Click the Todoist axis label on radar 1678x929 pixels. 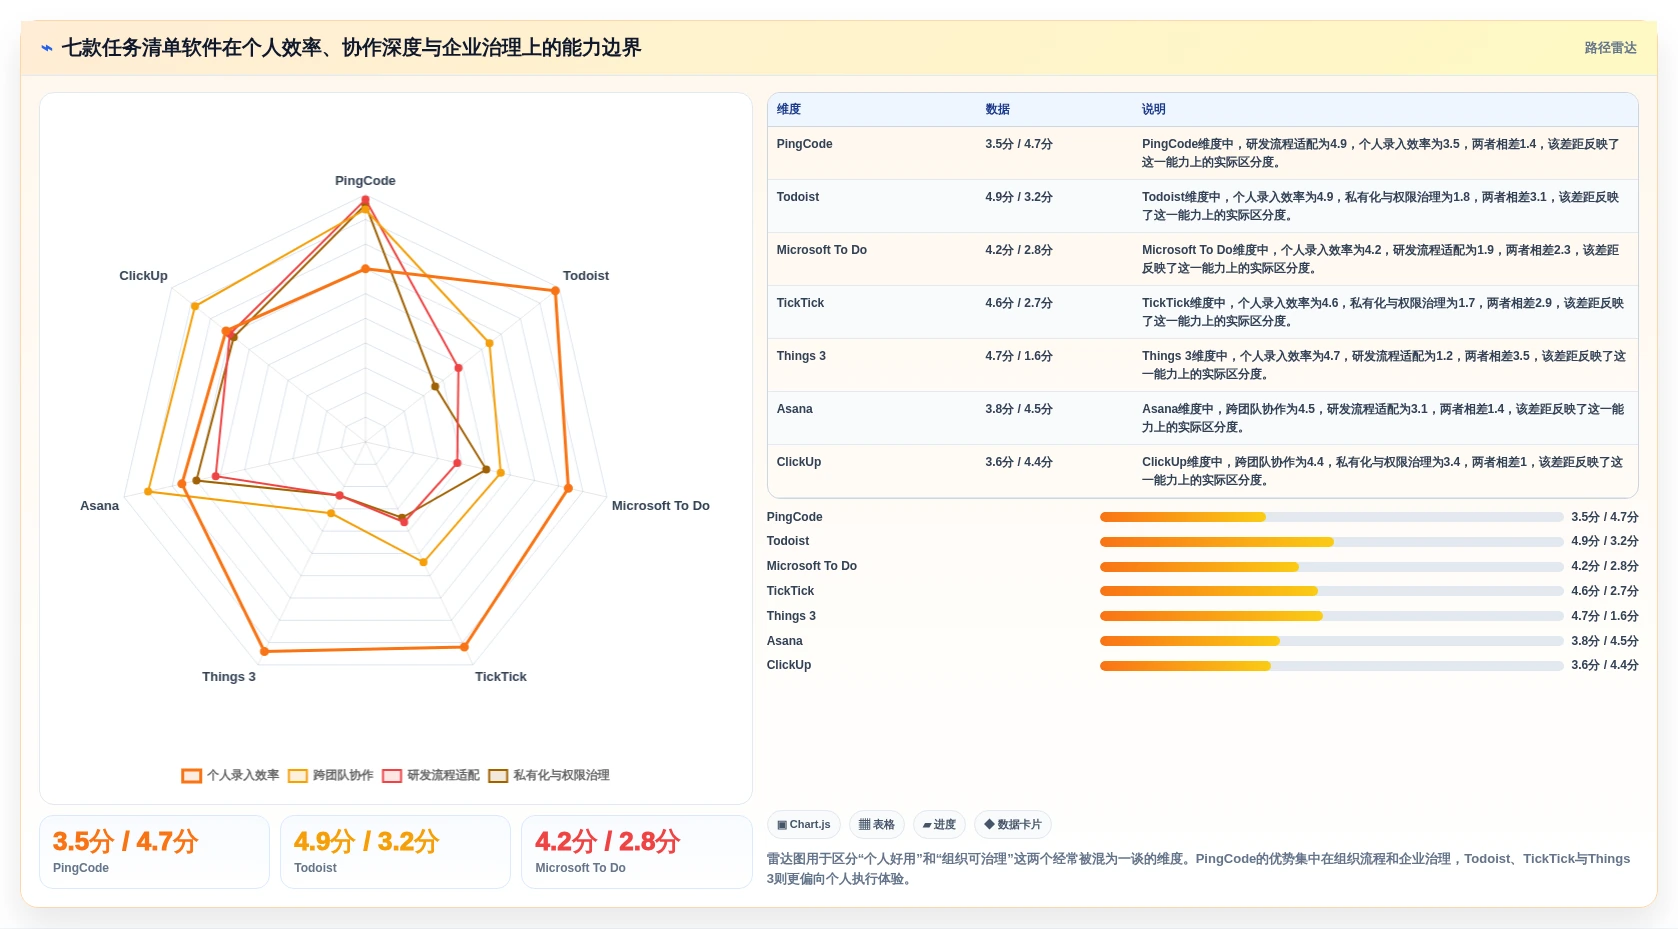(586, 276)
